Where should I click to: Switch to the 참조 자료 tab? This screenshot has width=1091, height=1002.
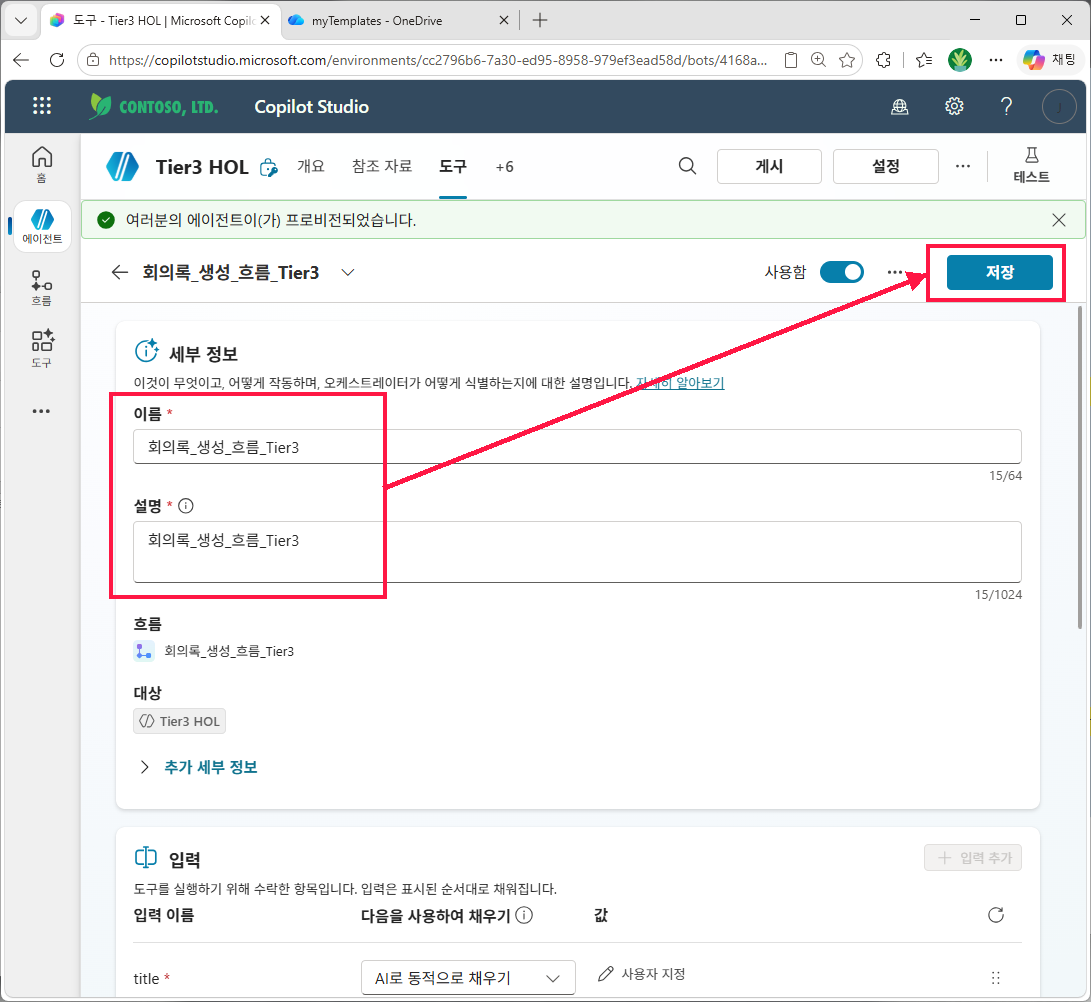click(x=382, y=166)
